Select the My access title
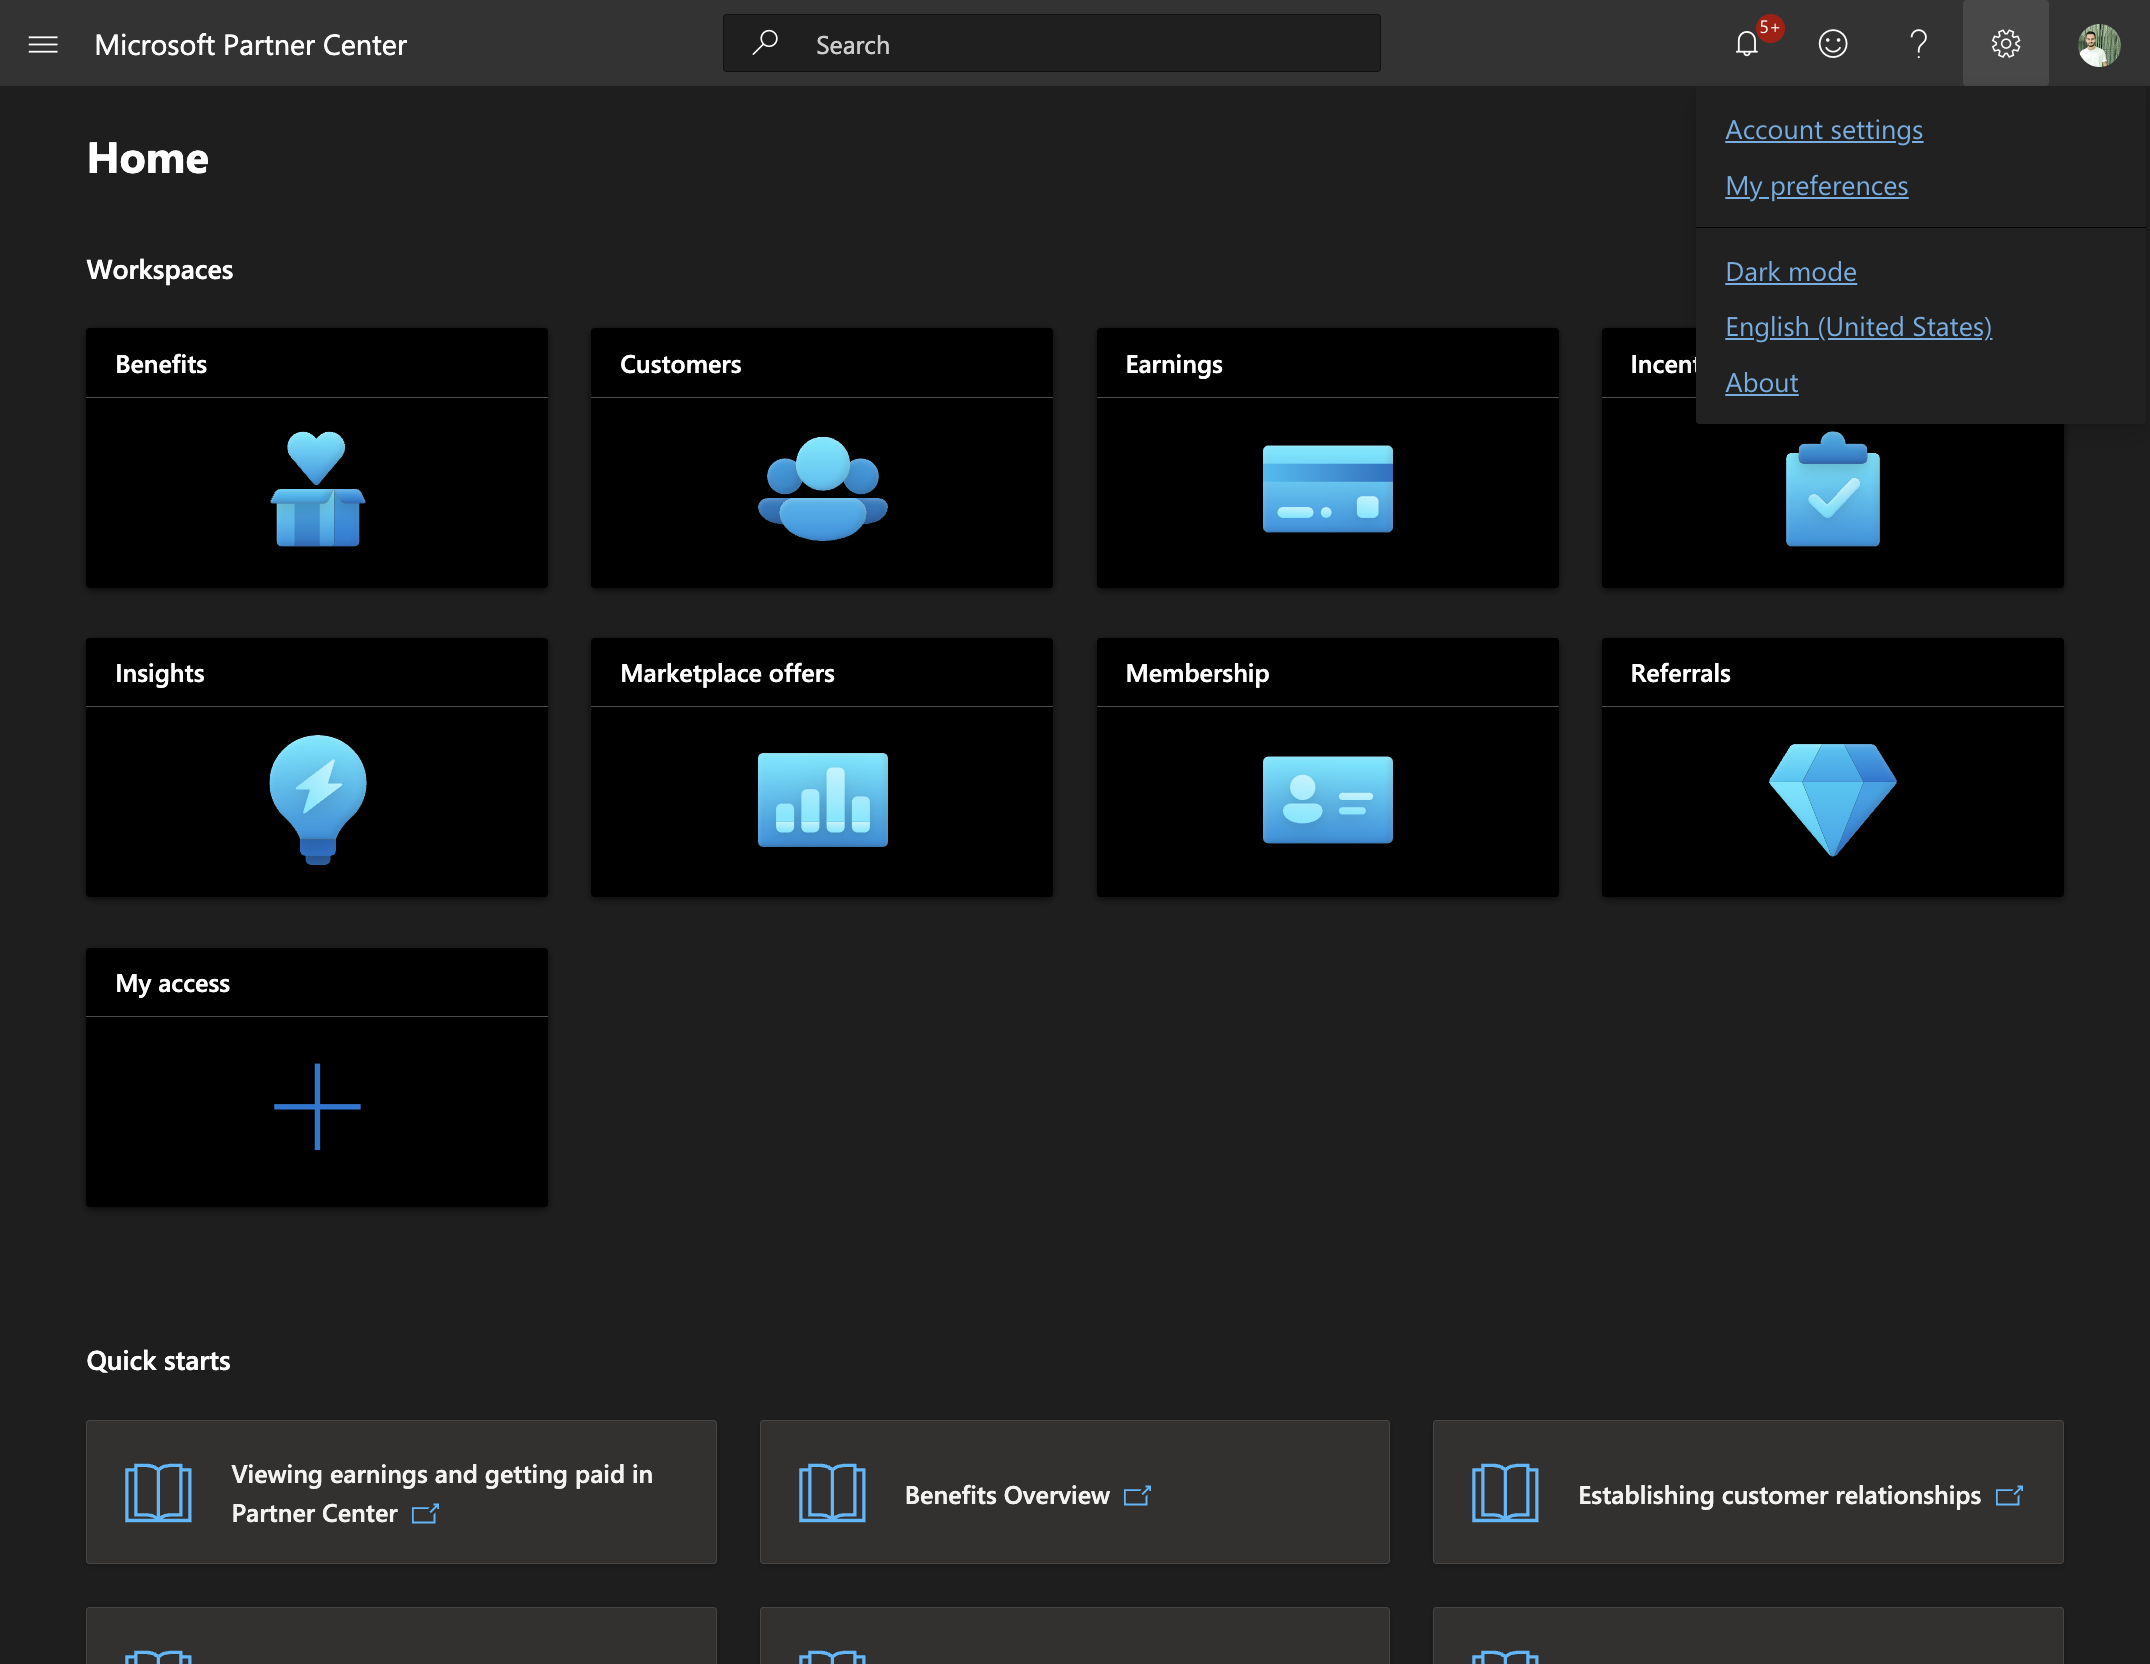Image resolution: width=2150 pixels, height=1664 pixels. point(172,984)
